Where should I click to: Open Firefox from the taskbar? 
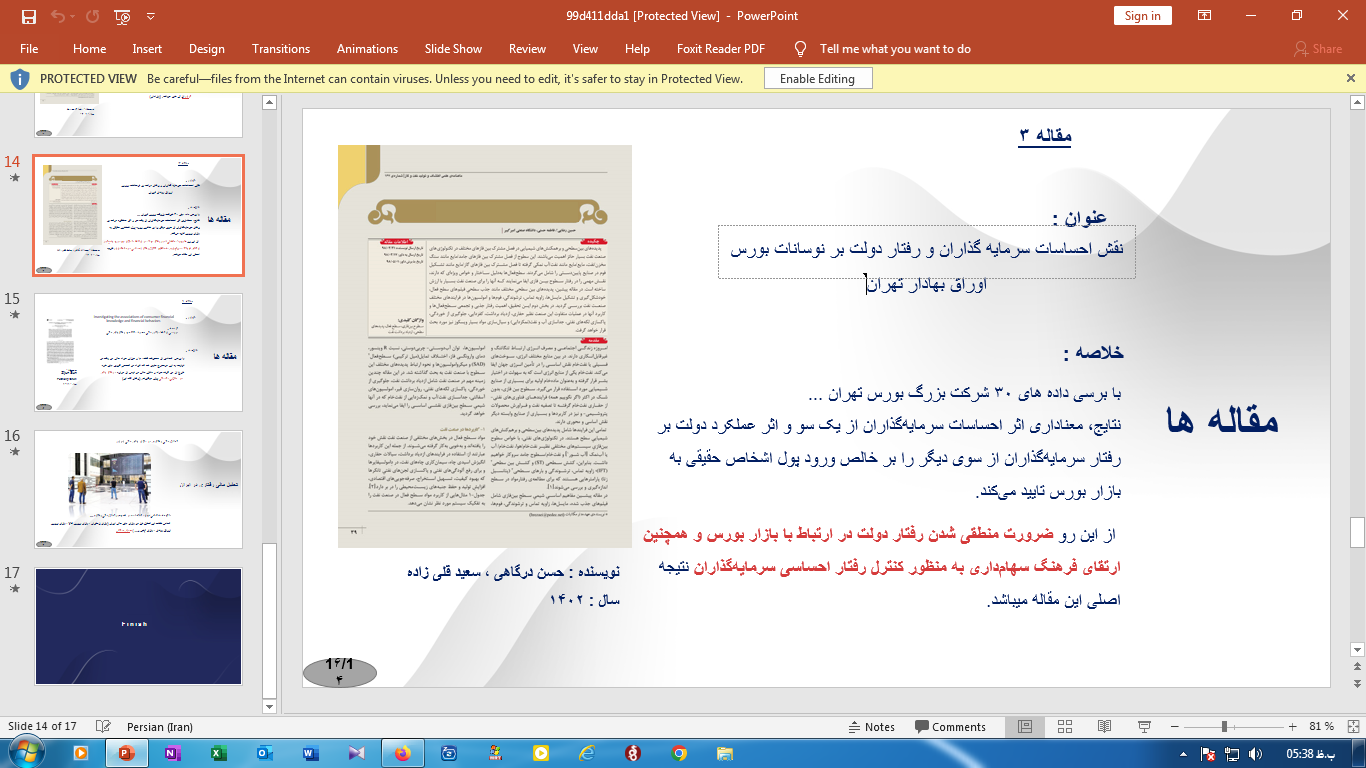tap(403, 753)
